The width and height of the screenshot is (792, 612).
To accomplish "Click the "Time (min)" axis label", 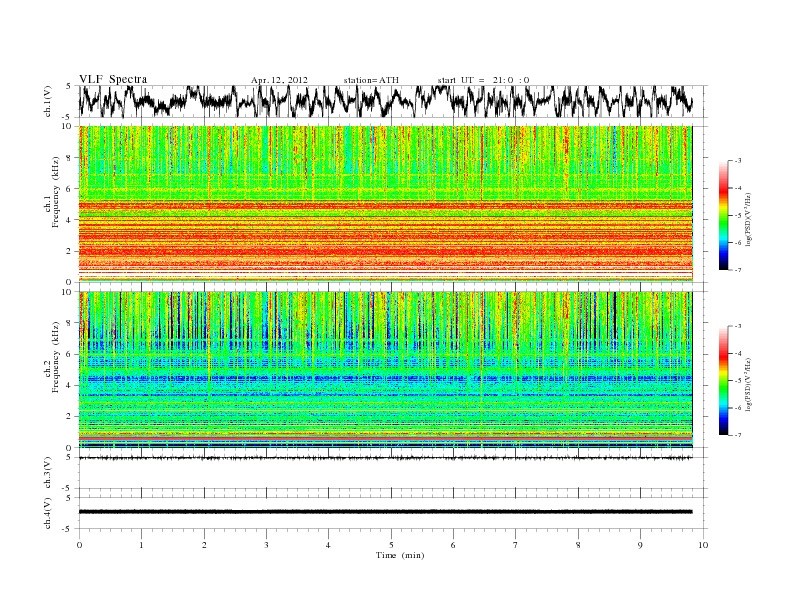I will pos(400,555).
